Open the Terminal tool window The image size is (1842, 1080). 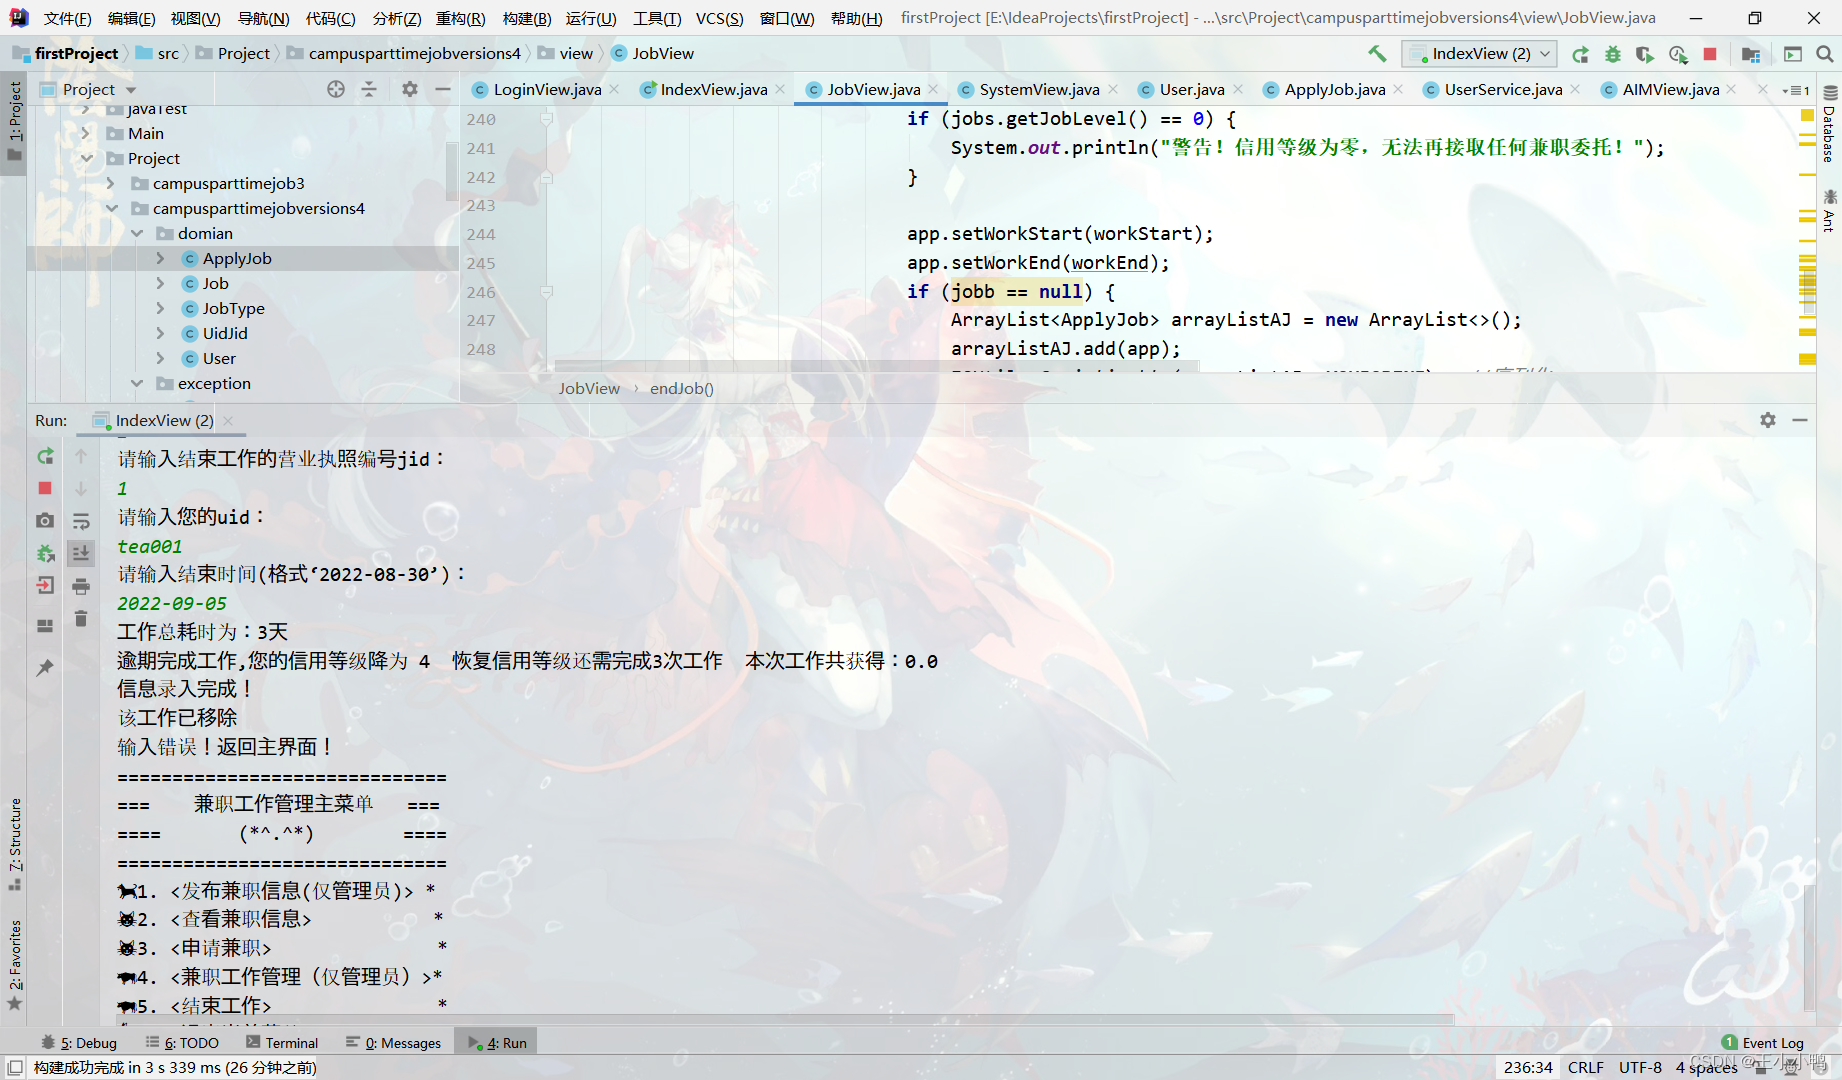coord(282,1043)
